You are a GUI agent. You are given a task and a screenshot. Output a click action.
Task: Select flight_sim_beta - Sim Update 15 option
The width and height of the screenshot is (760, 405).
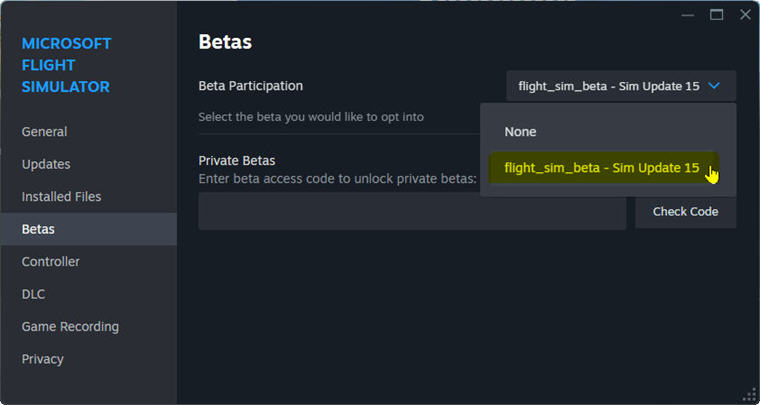point(602,168)
